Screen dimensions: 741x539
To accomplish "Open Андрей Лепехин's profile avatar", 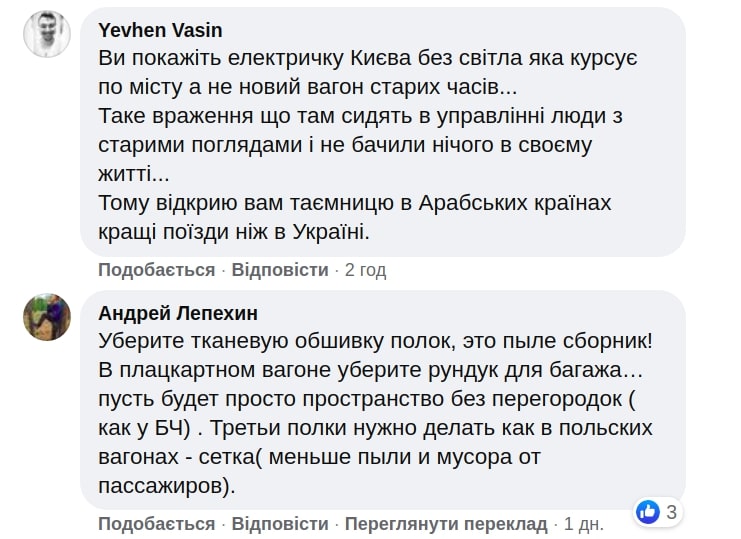I will tap(46, 317).
